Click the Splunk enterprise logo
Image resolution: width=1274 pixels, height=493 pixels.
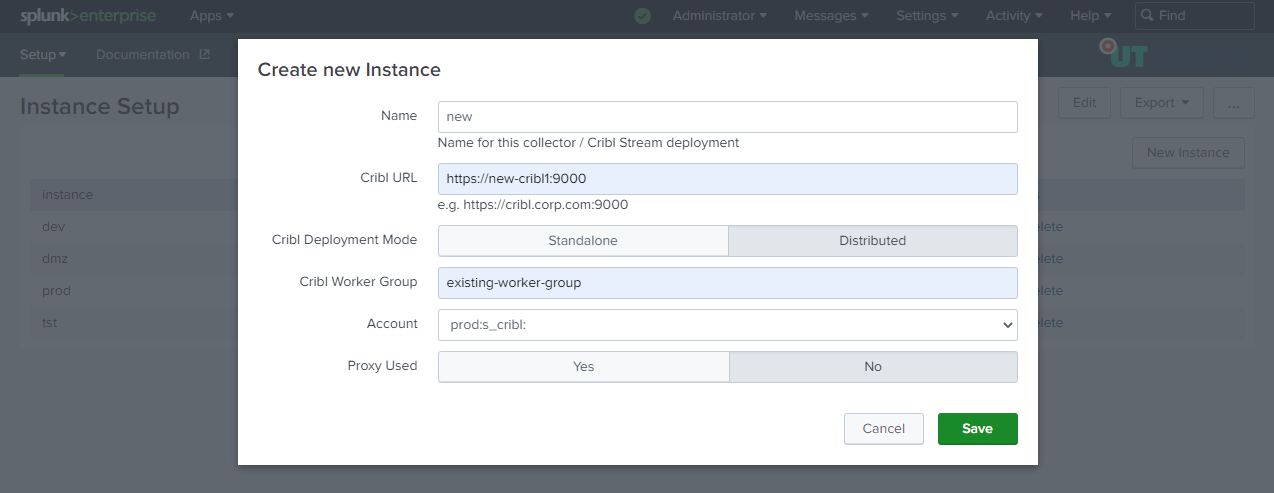click(88, 16)
